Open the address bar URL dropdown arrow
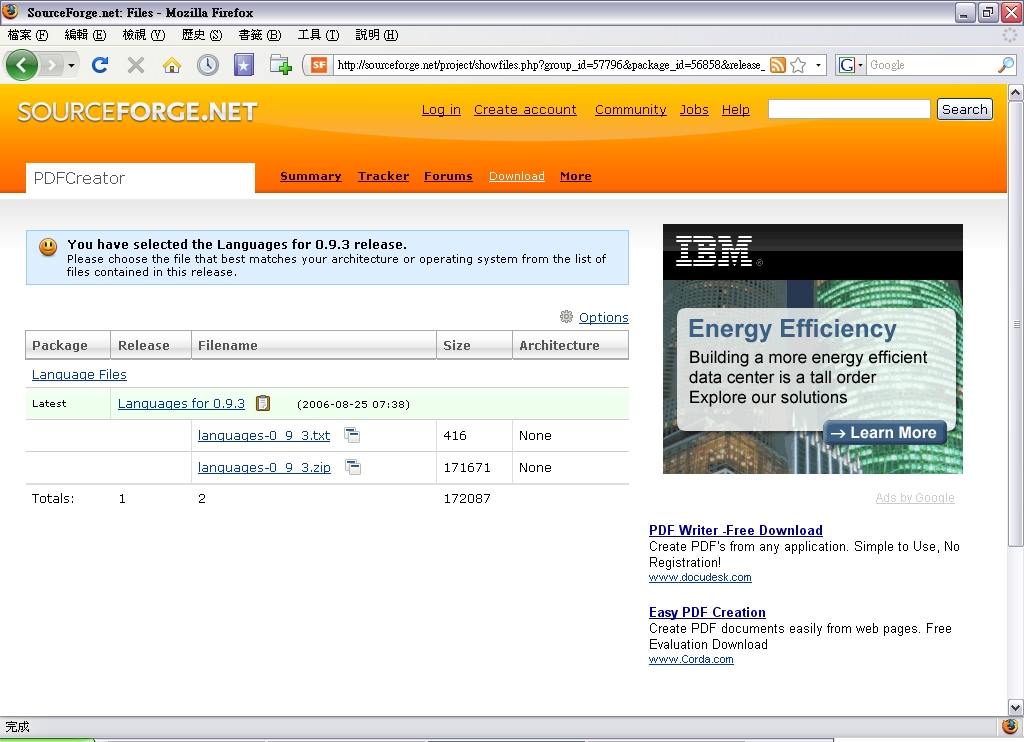1024x742 pixels. 818,65
